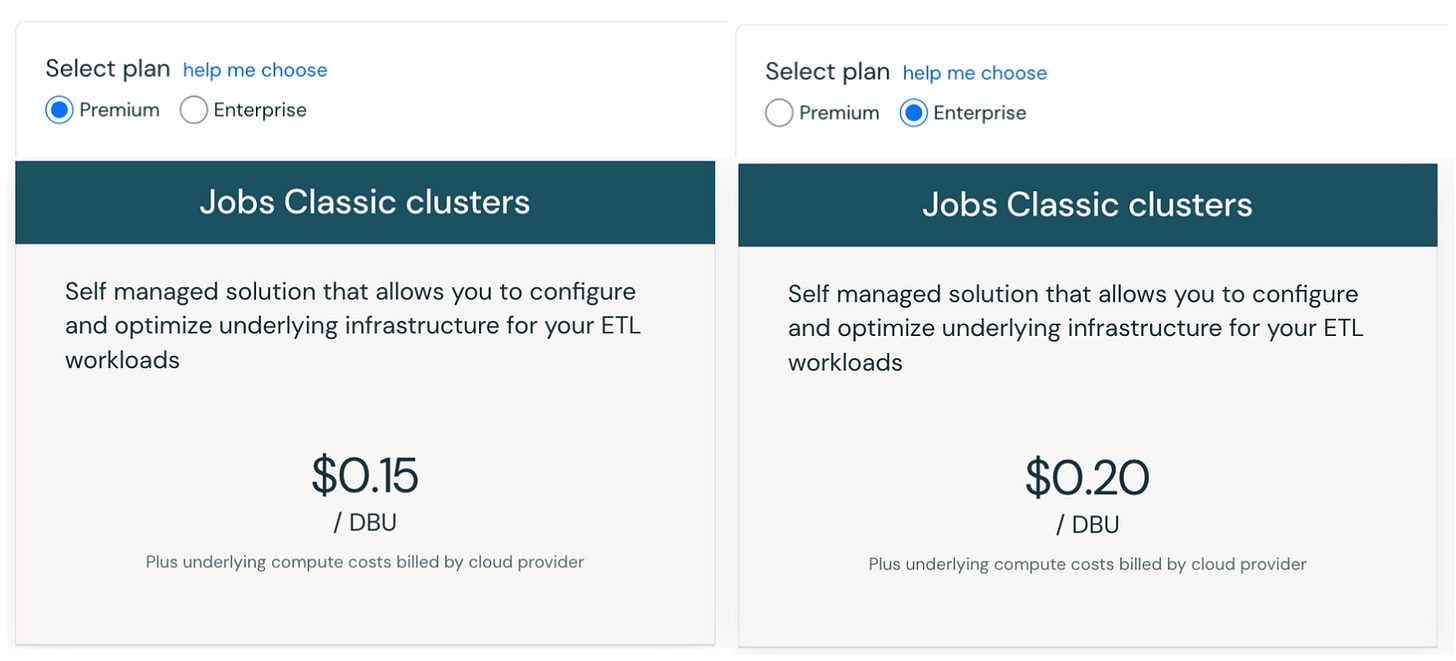Click the right 'Select plan' label
Image resolution: width=1456 pixels, height=661 pixels.
point(828,72)
